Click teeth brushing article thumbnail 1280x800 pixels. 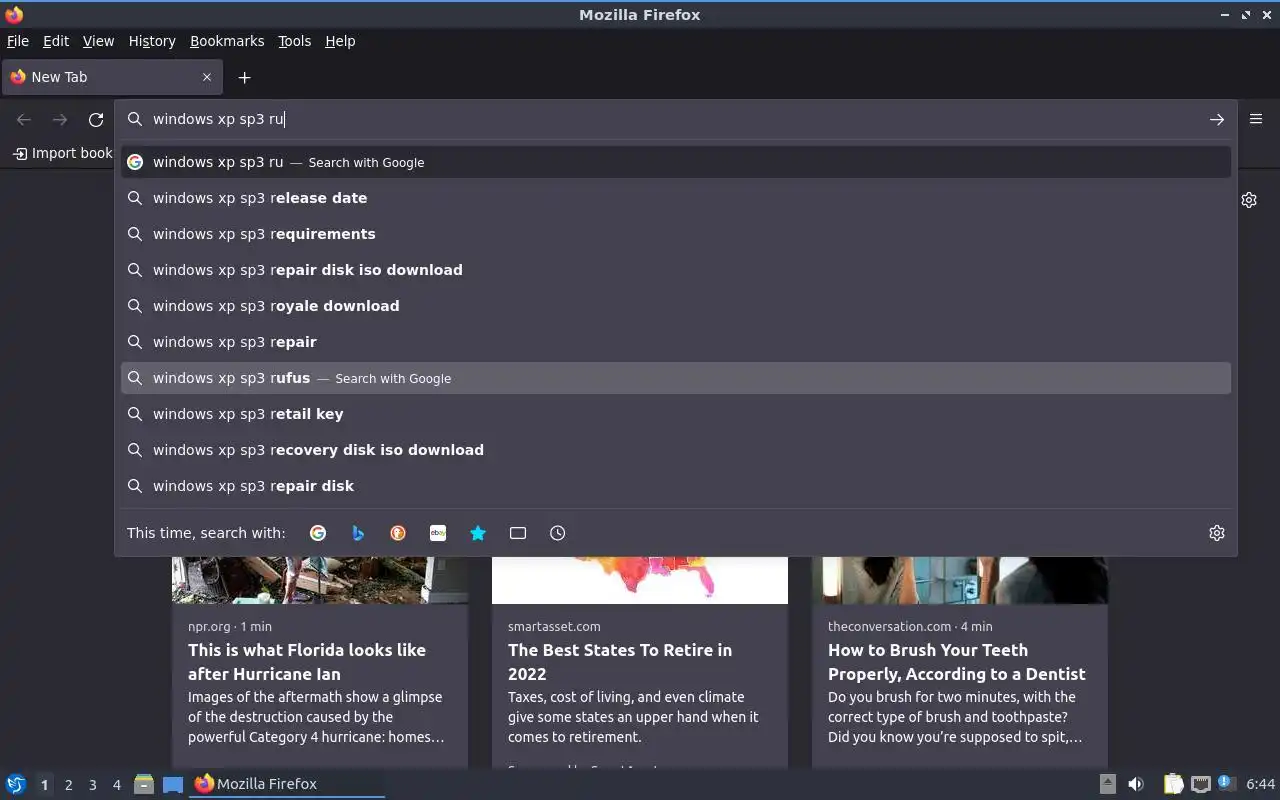(960, 581)
